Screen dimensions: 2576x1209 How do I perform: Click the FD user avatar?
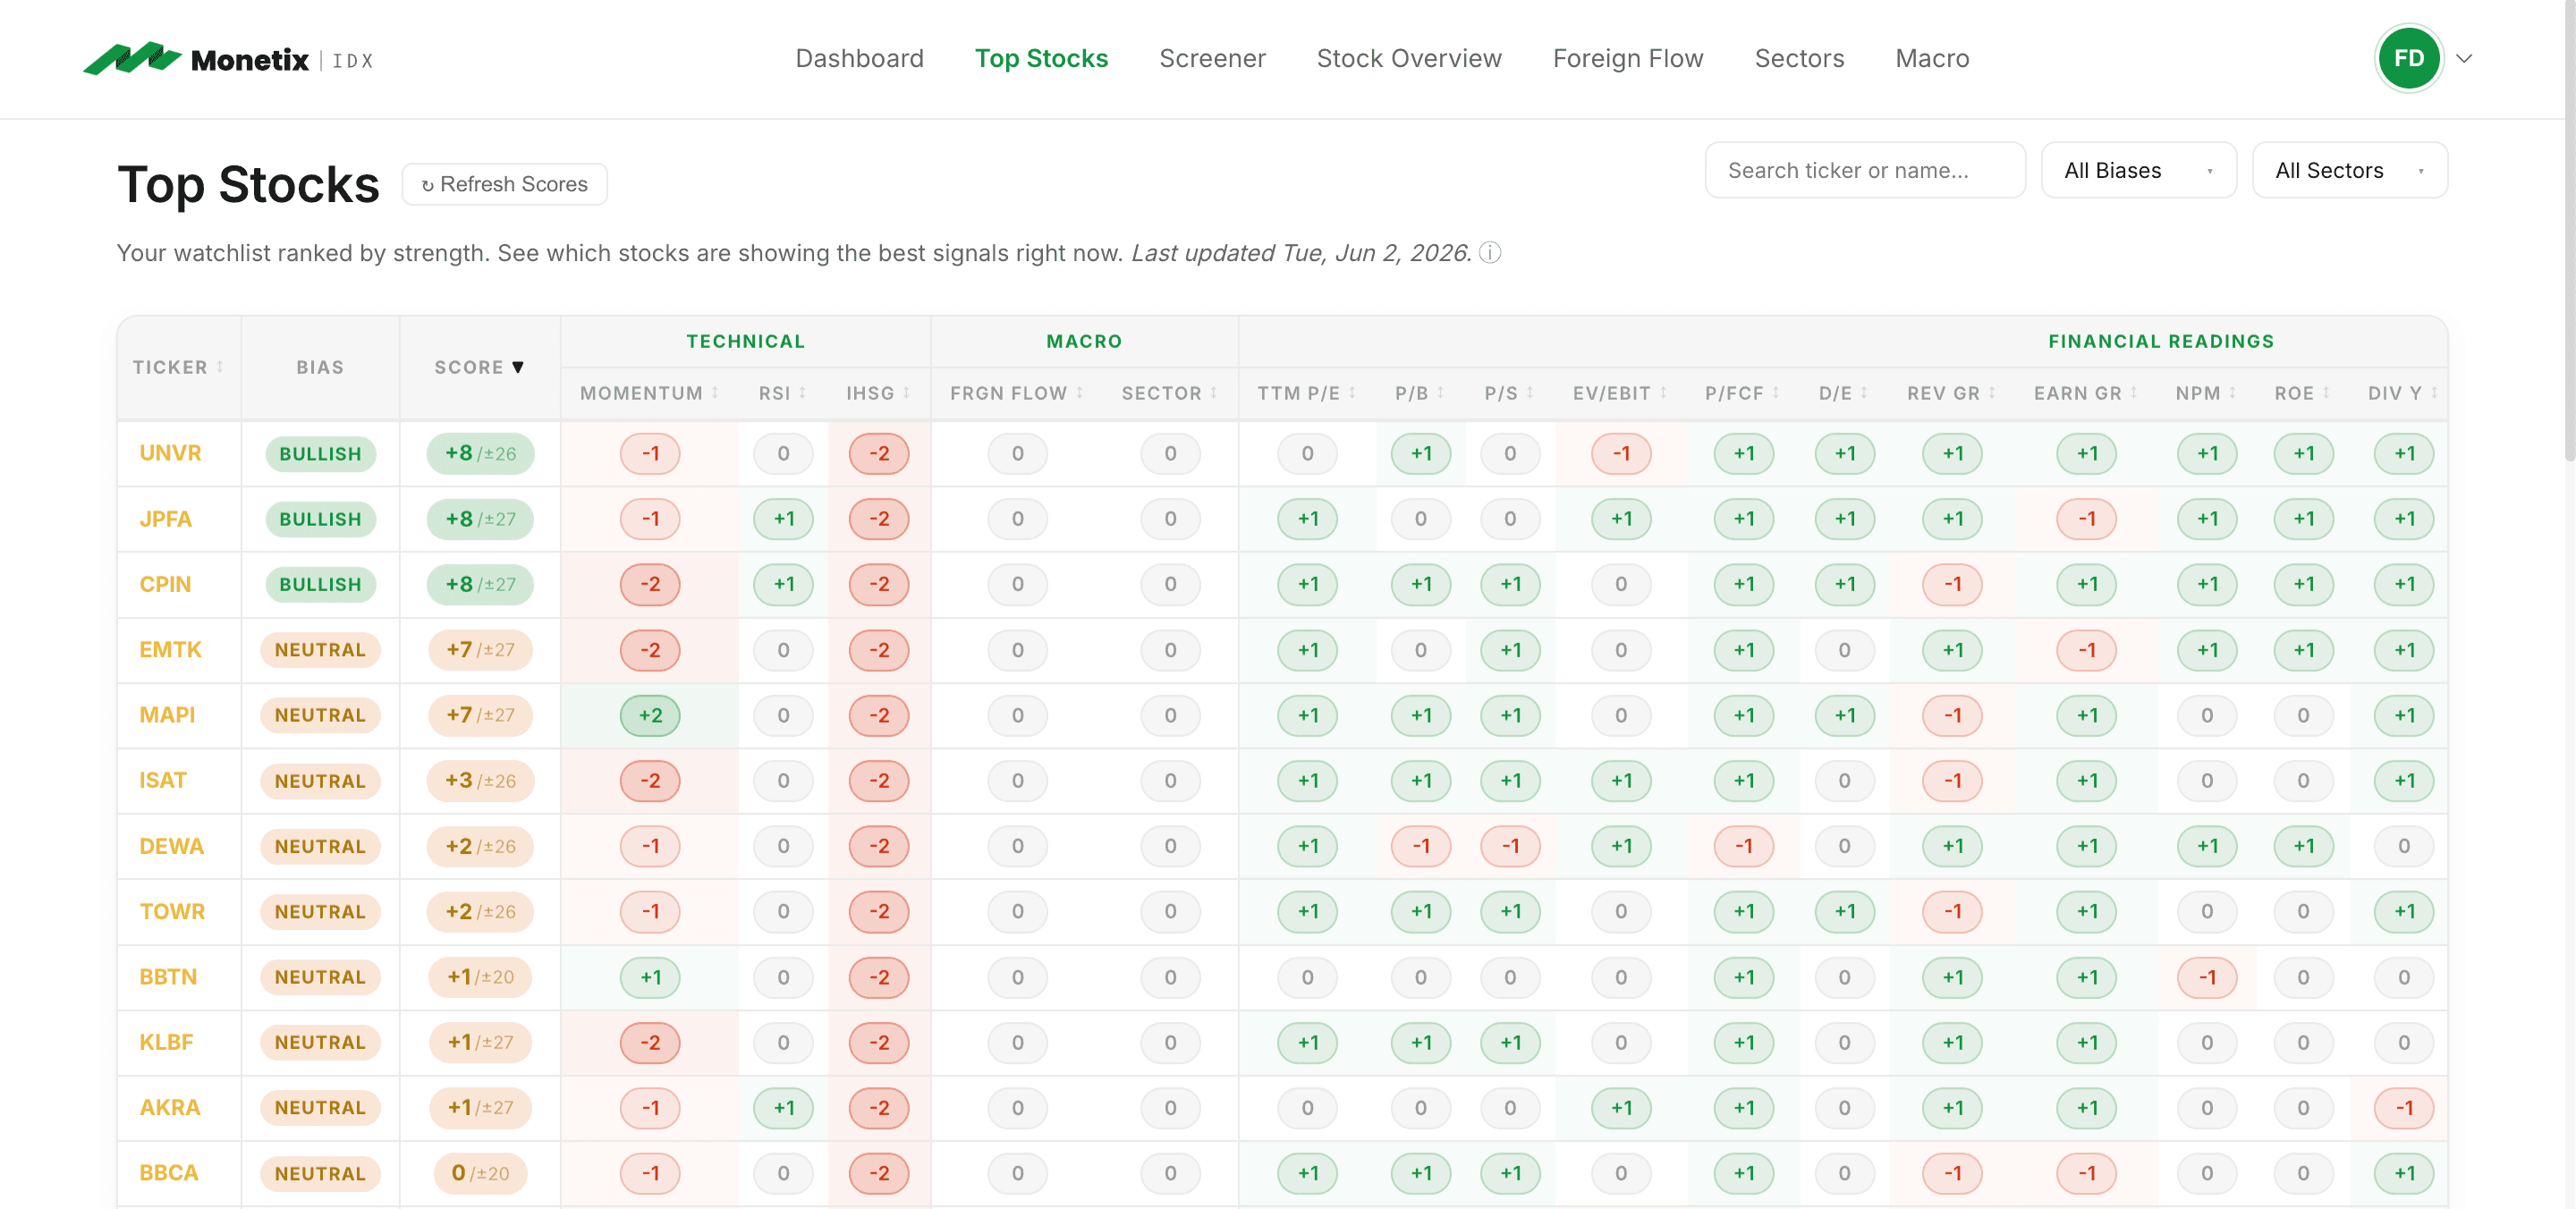coord(2408,59)
